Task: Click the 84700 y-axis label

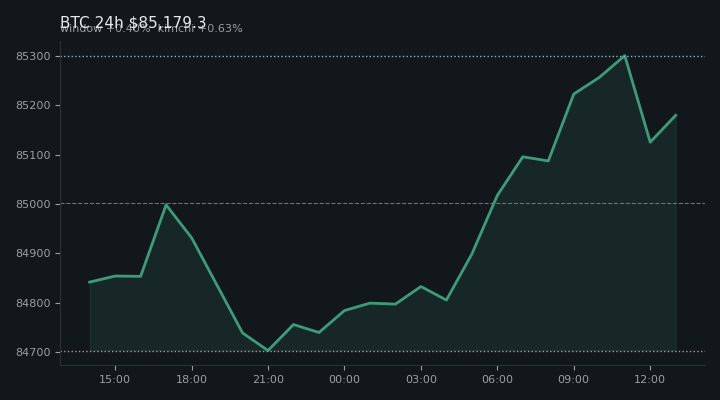Action: click(33, 352)
